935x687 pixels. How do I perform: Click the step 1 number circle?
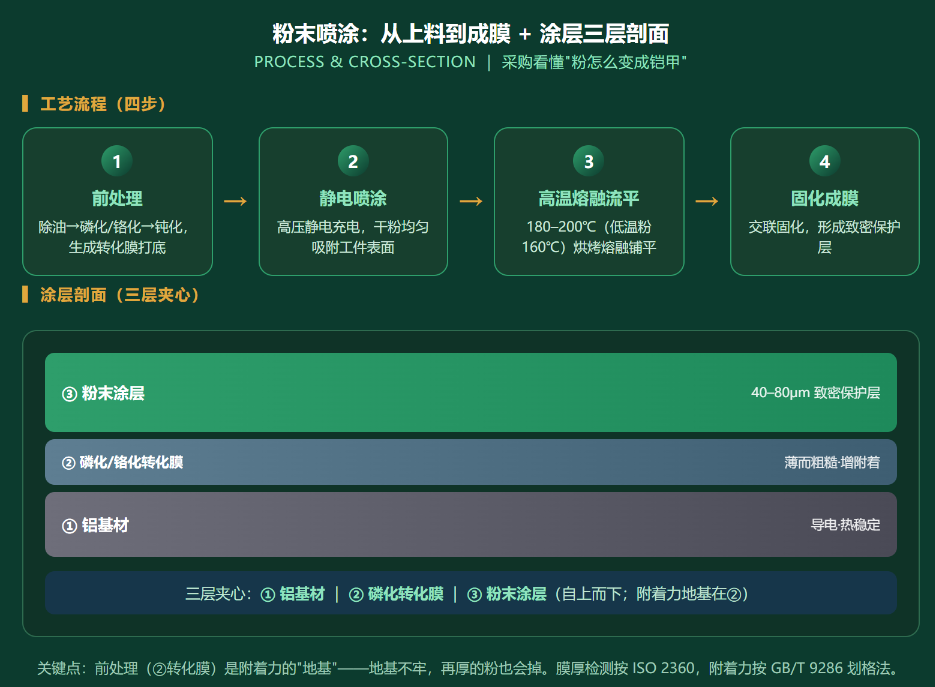(117, 161)
